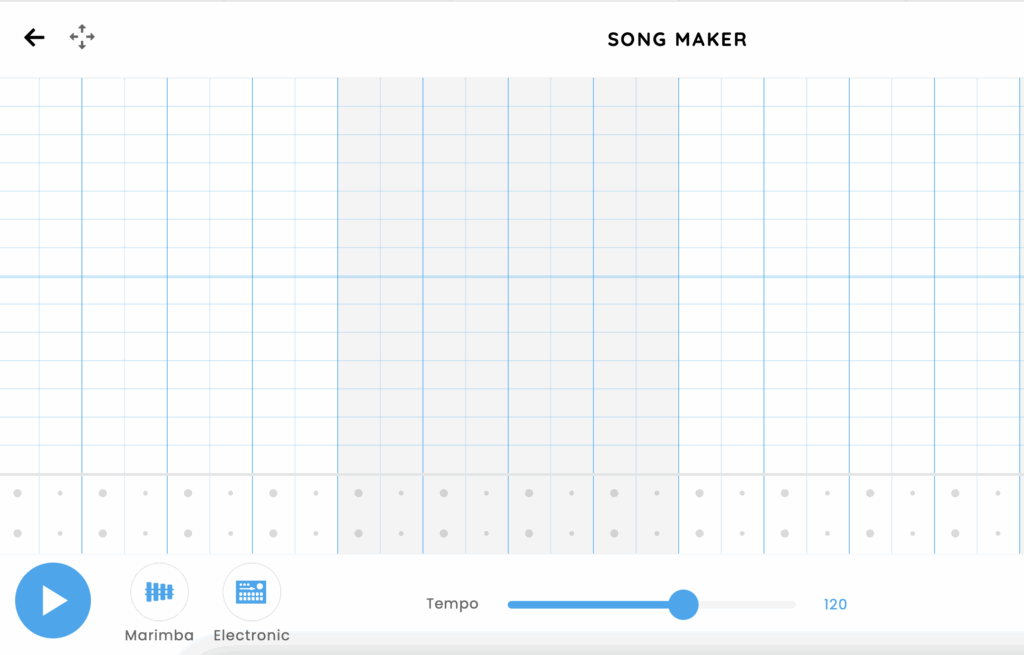Click the back arrow to exit Song Maker

tap(34, 37)
